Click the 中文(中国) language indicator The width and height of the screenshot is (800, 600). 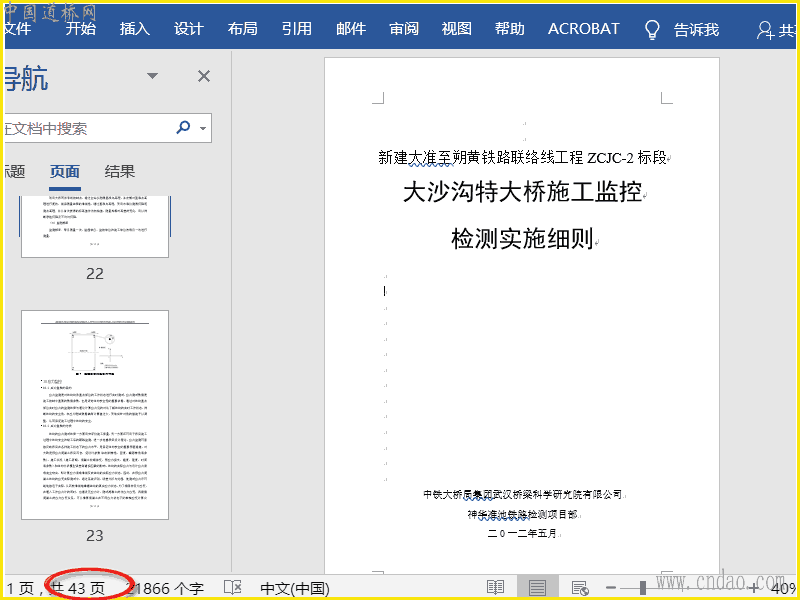point(295,588)
